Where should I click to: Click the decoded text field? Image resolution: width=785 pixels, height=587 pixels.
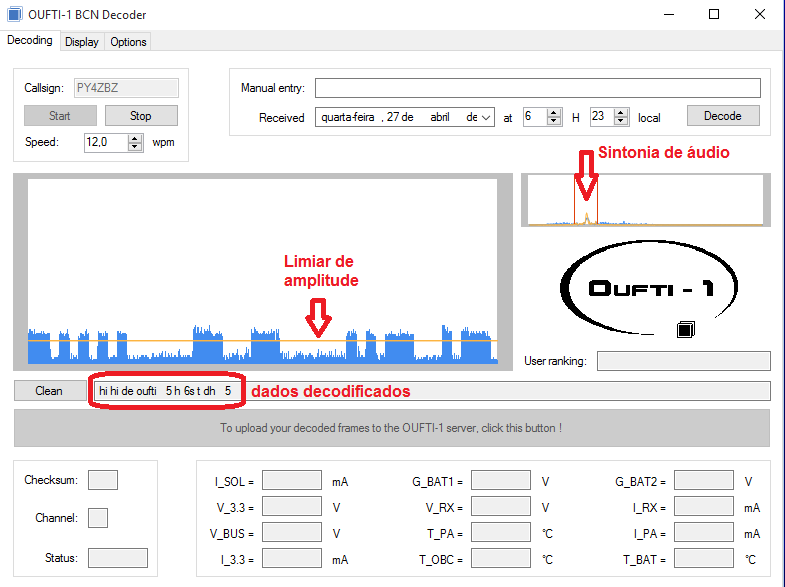430,391
